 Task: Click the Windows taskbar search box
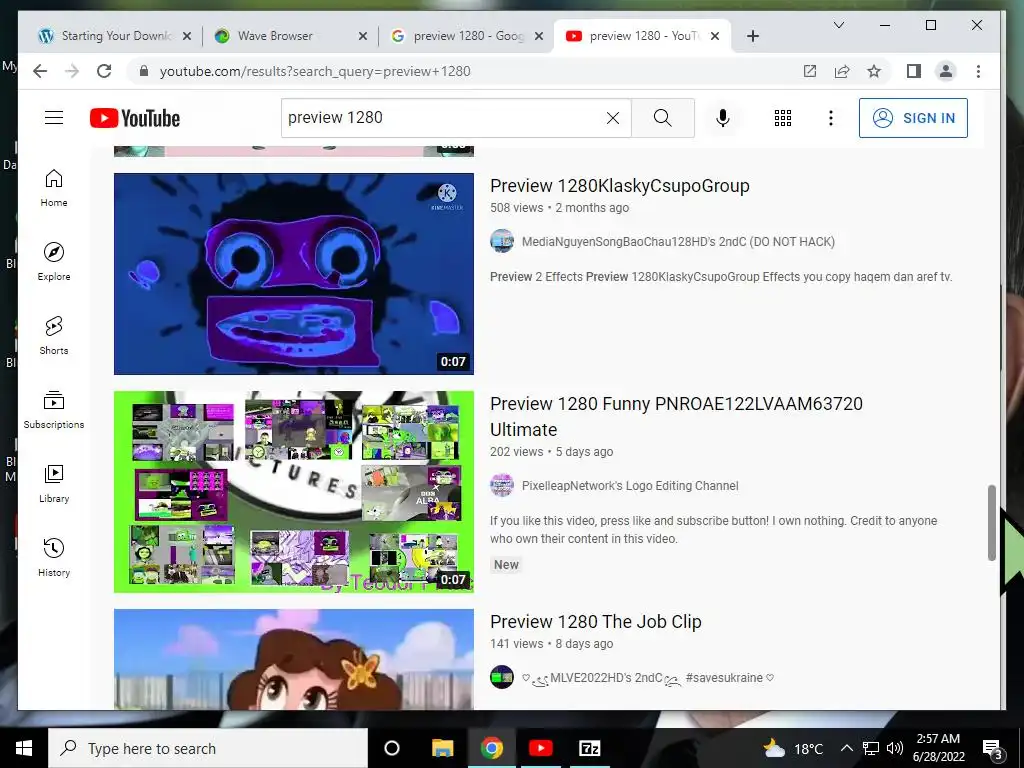coord(208,748)
